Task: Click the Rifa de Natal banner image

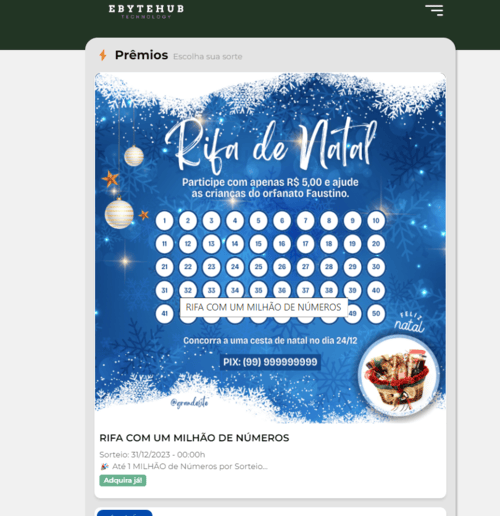Action: (x=270, y=248)
